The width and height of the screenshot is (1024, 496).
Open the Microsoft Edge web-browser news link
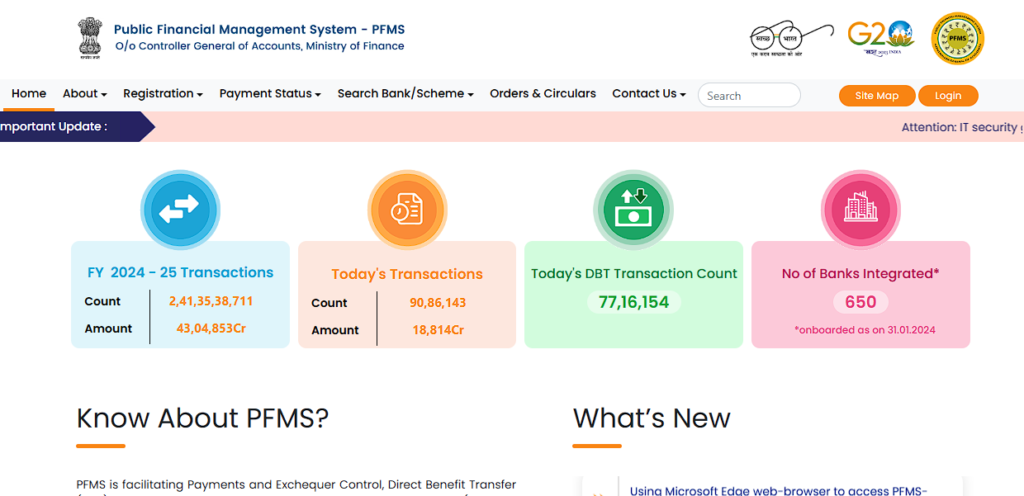[779, 491]
